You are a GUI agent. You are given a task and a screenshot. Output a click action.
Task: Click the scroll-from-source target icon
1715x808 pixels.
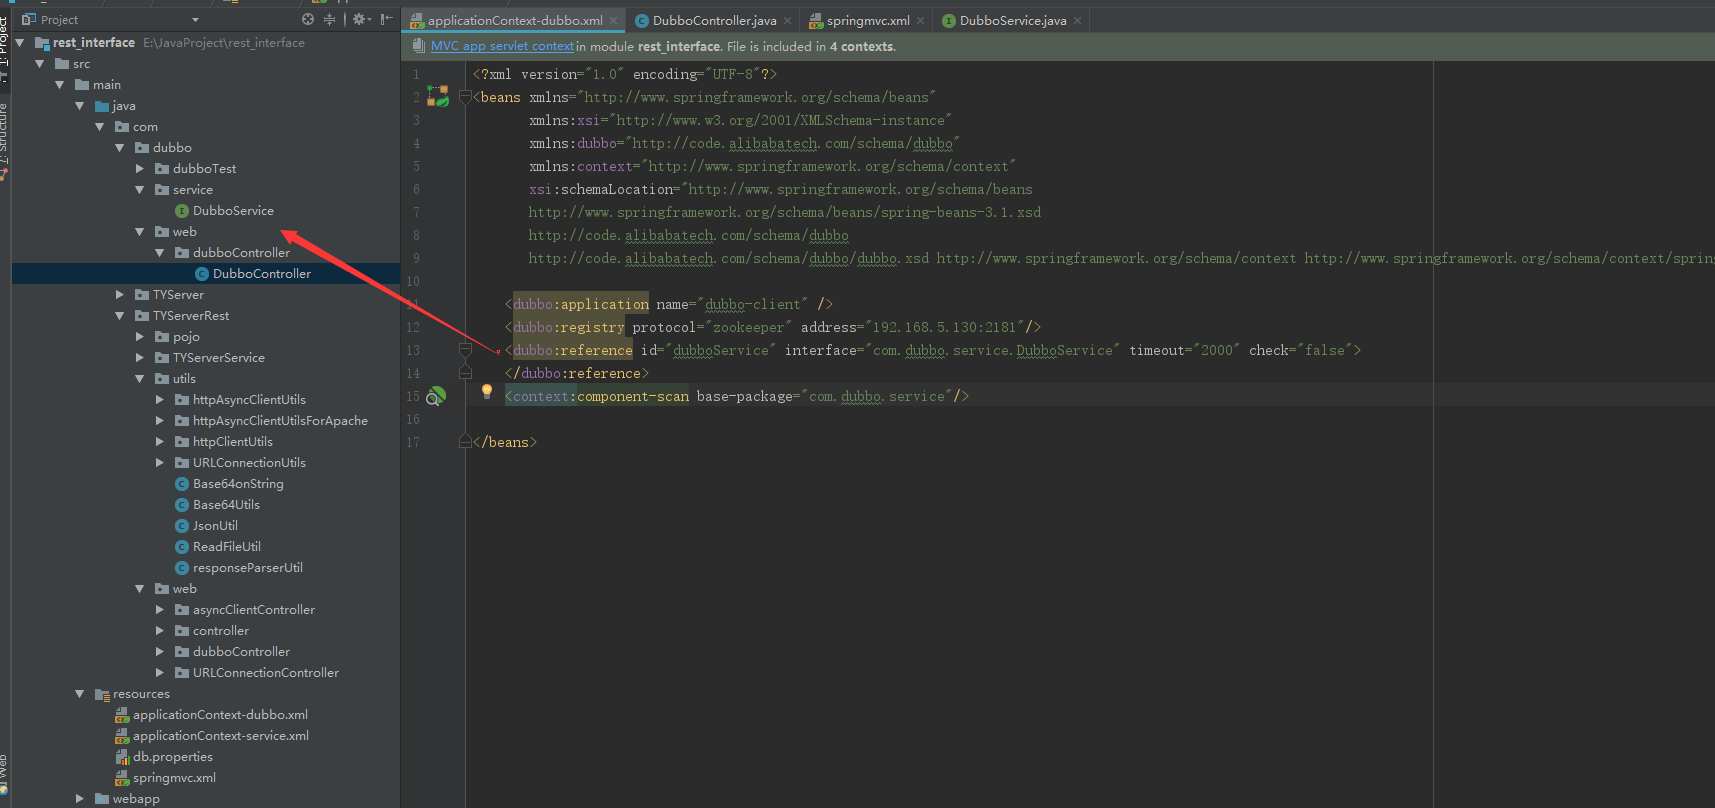[x=308, y=19]
